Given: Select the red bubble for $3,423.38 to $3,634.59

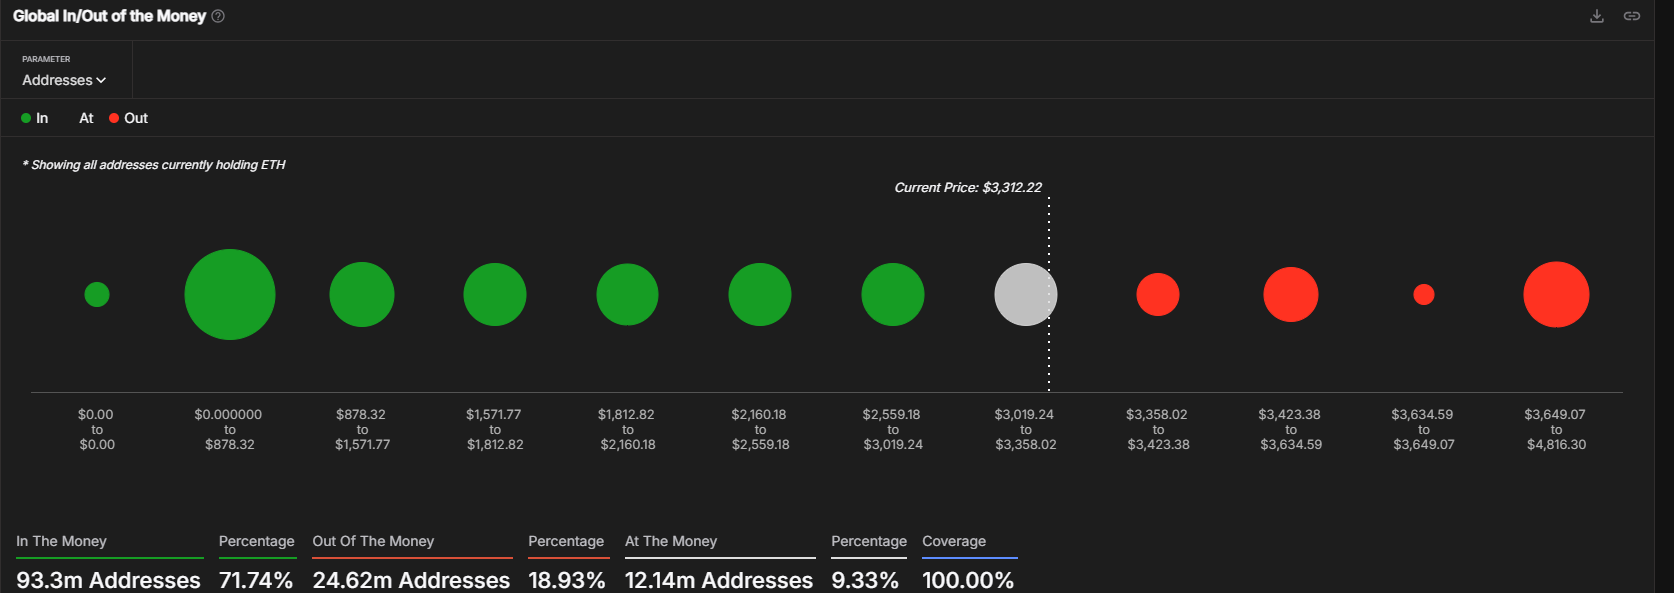Looking at the screenshot, I should click(1291, 294).
